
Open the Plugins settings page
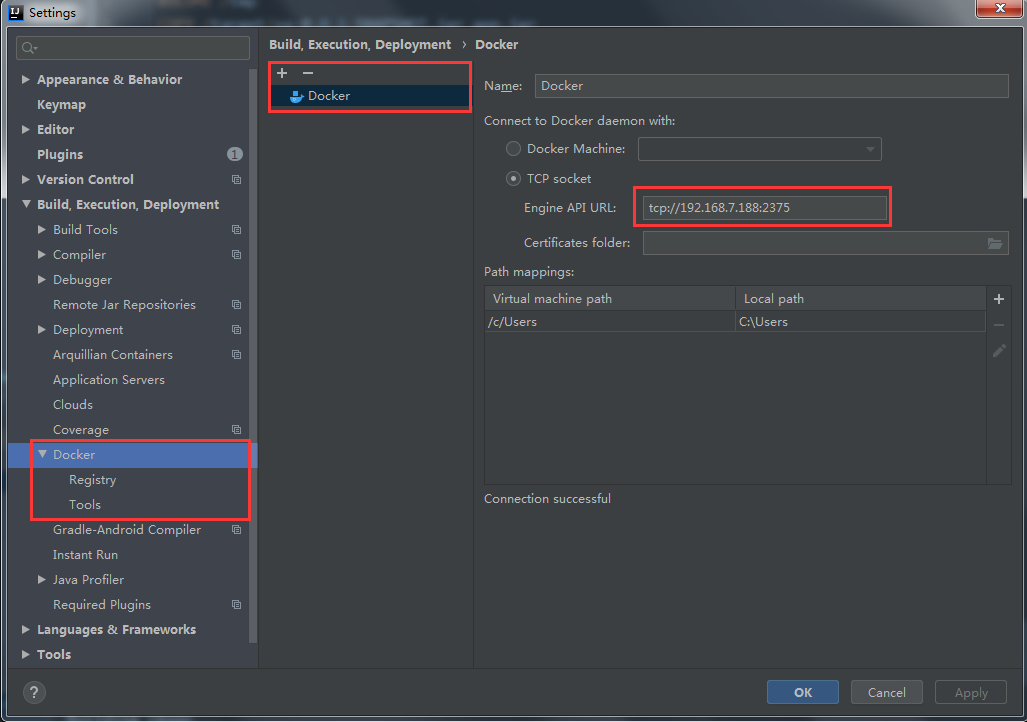click(x=60, y=155)
